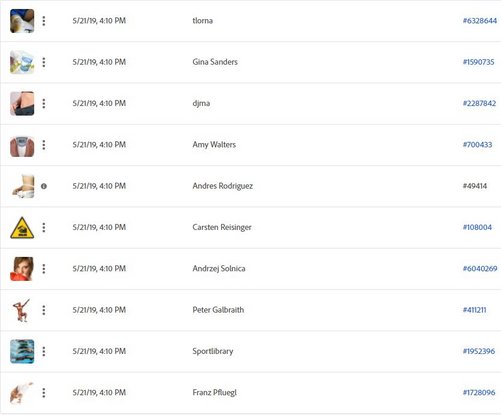Screen dimensions: 501x415
Task: Click the info icon for Andres Rodriguez
Action: tap(44, 186)
